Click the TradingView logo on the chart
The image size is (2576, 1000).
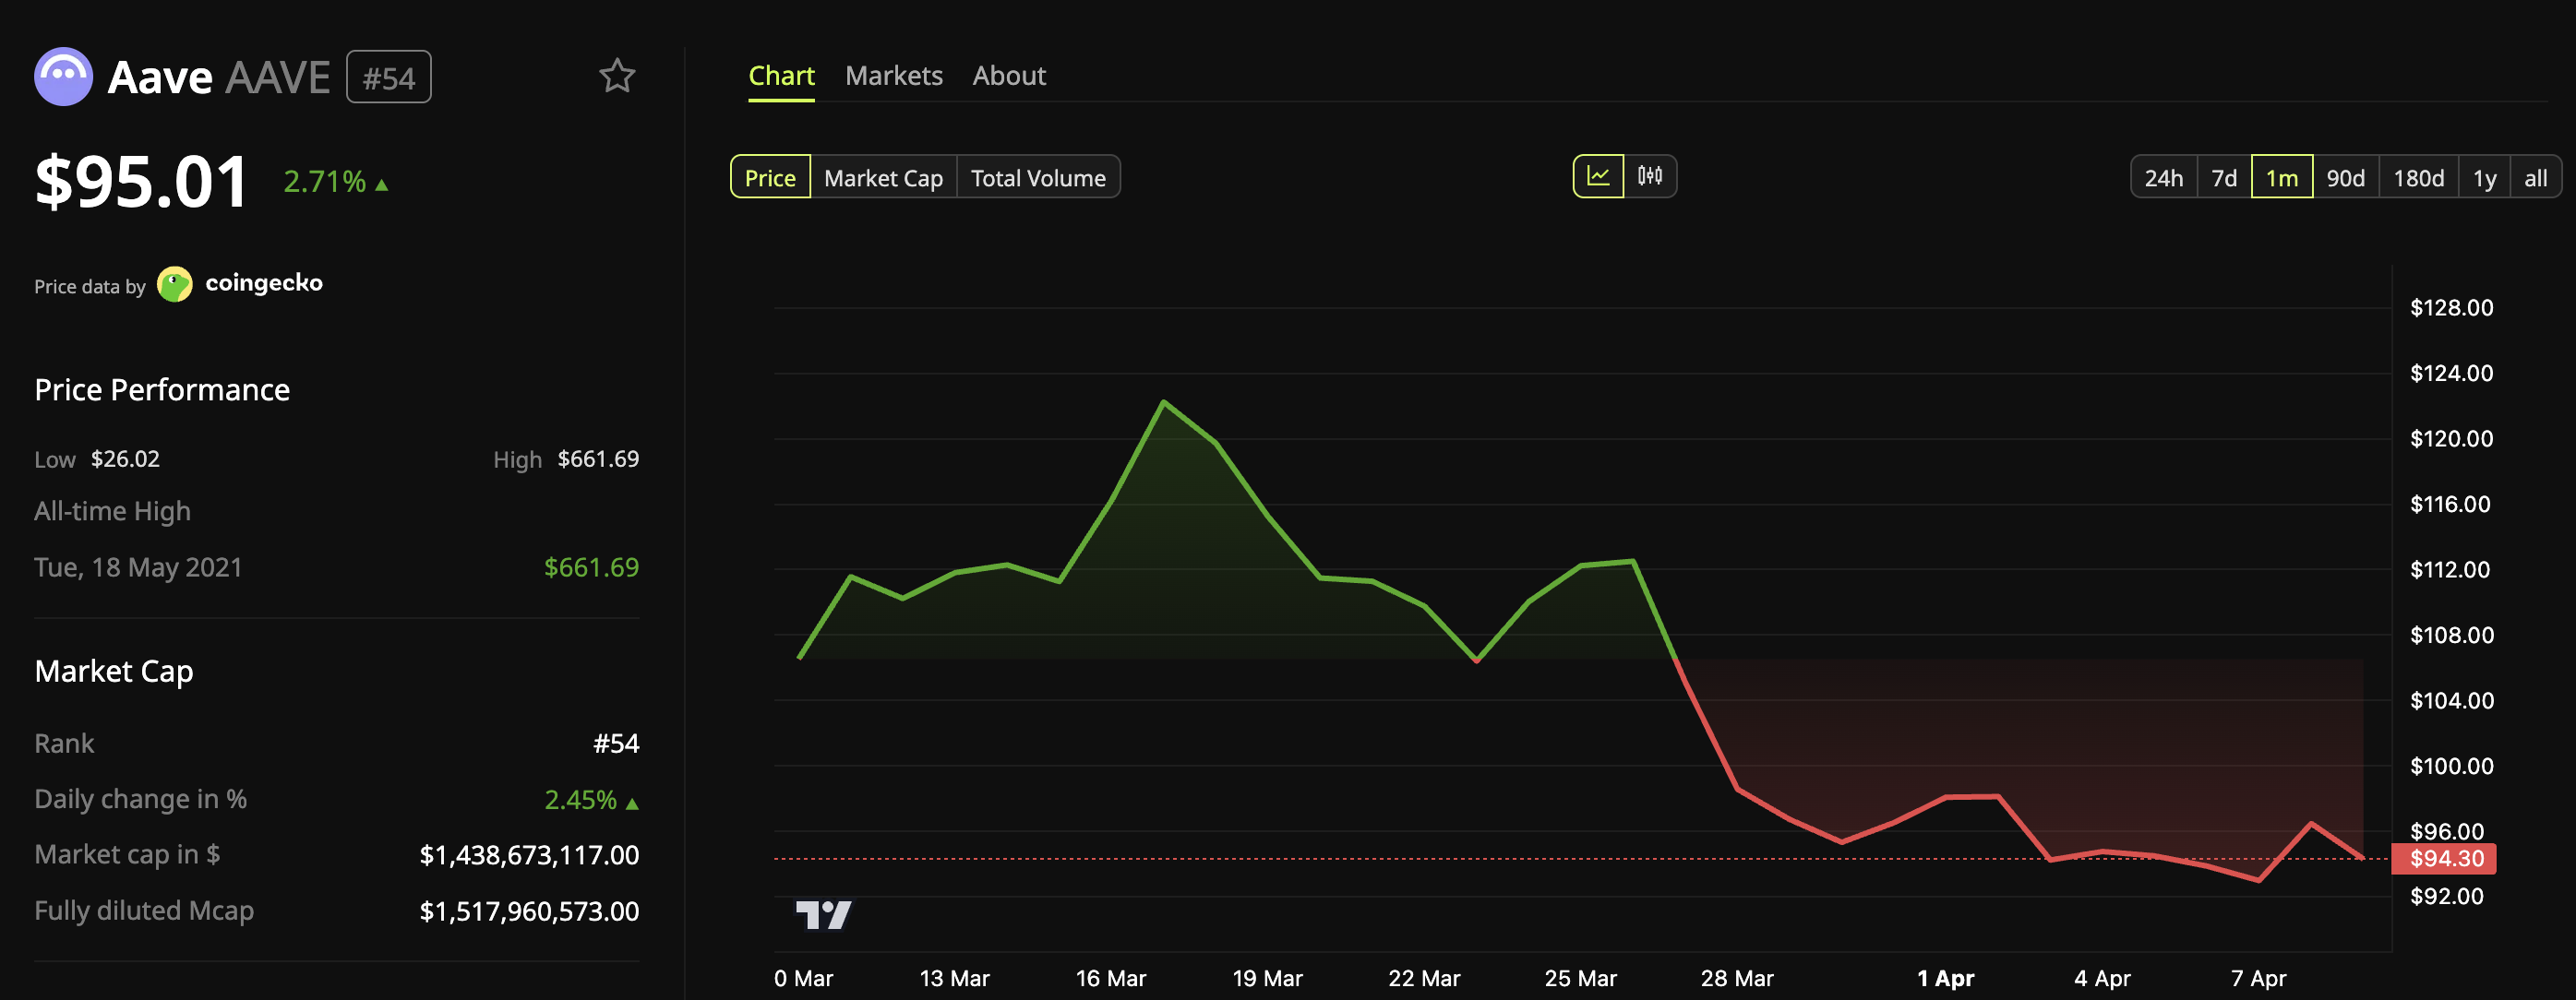823,914
